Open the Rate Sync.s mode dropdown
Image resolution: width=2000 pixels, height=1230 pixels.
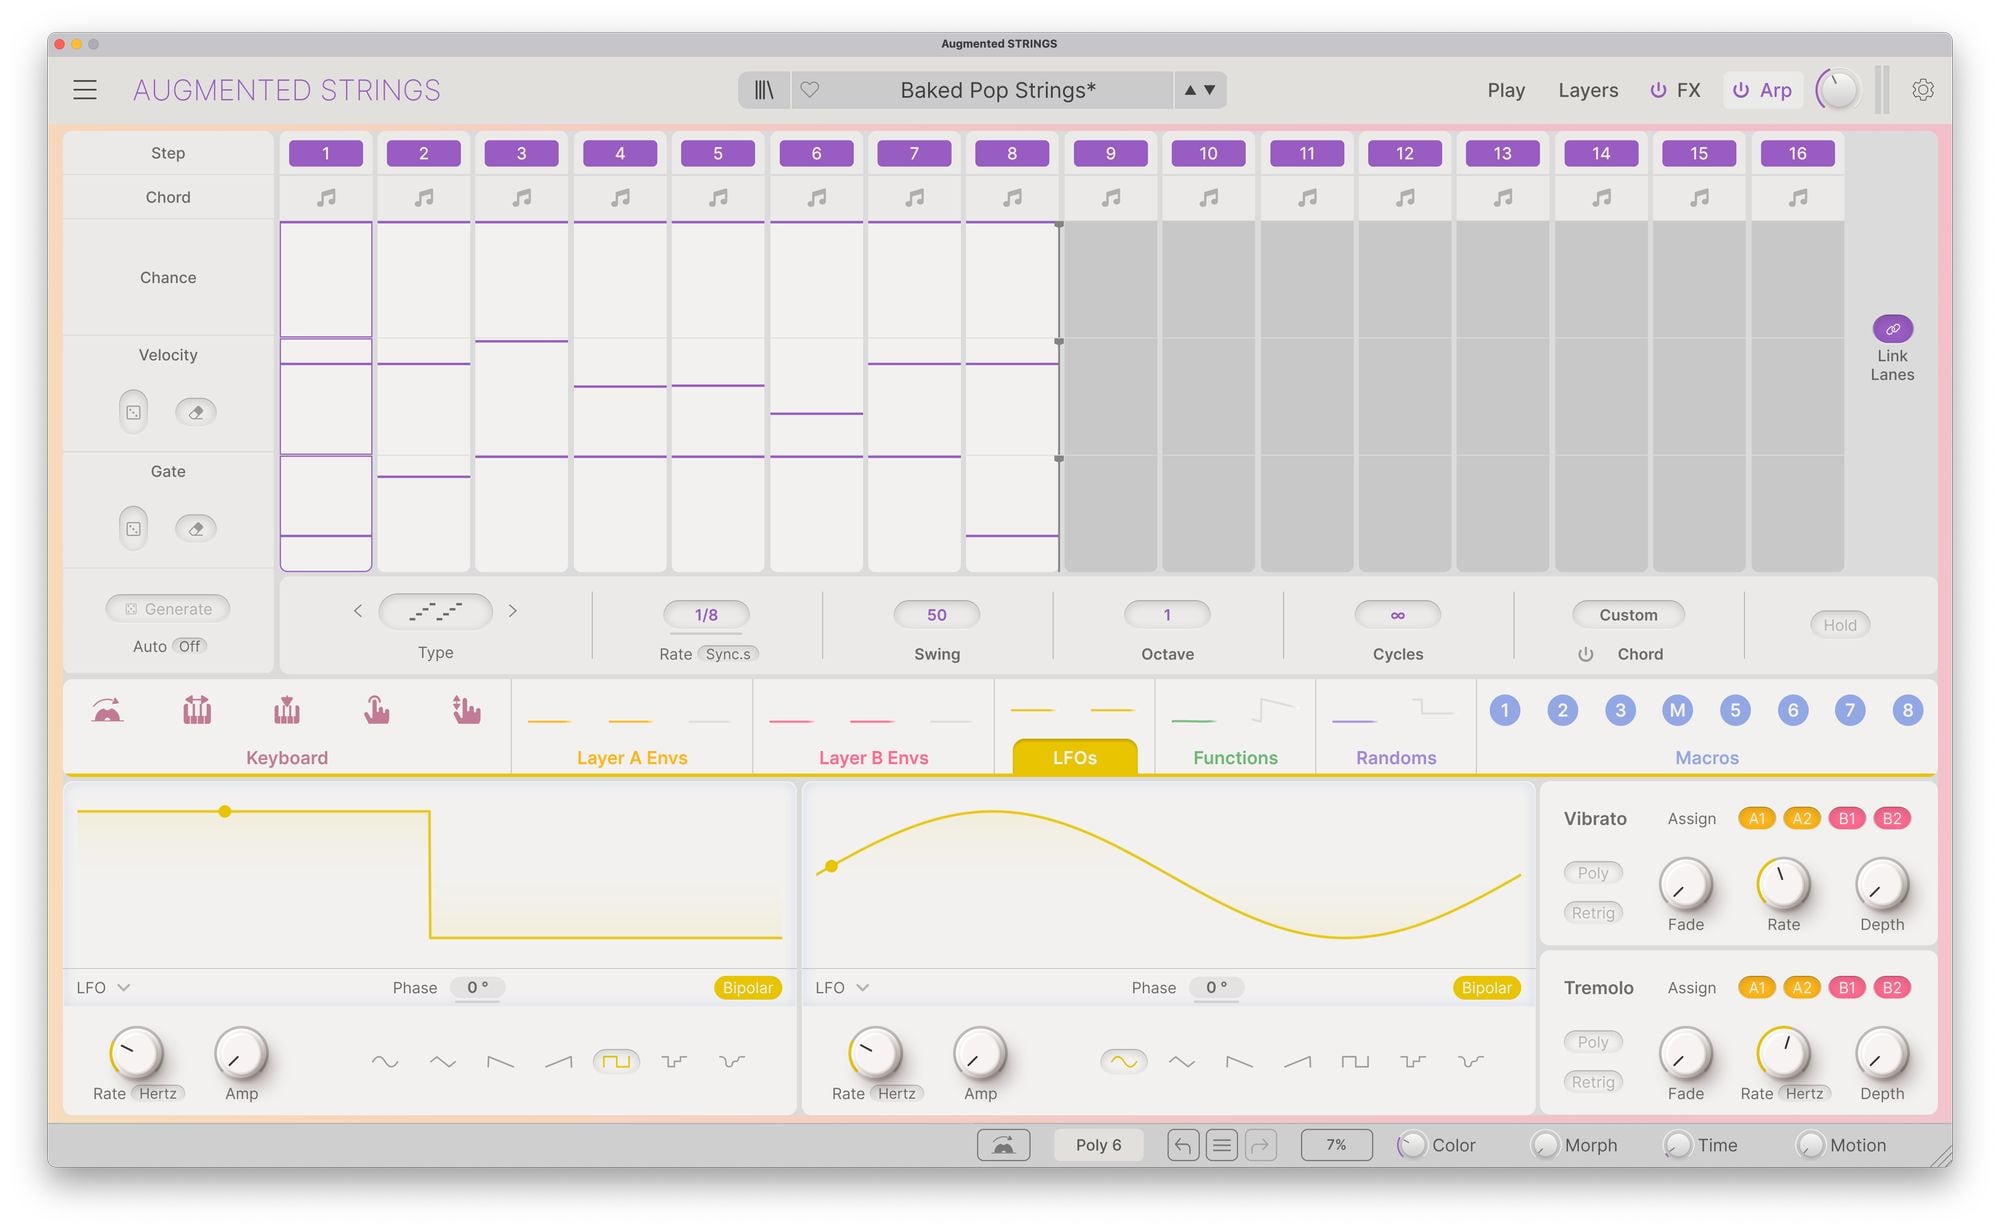point(728,654)
